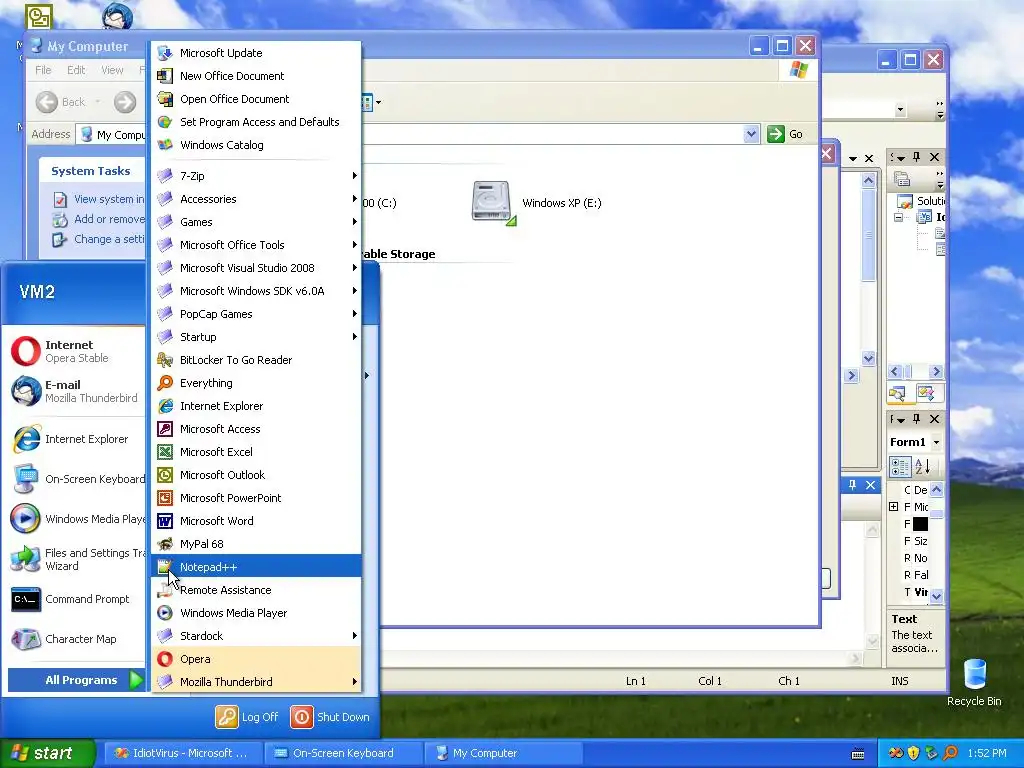Screen dimensions: 1024x768
Task: Open Internet Explorer in Start menu left pane
Action: point(76,439)
